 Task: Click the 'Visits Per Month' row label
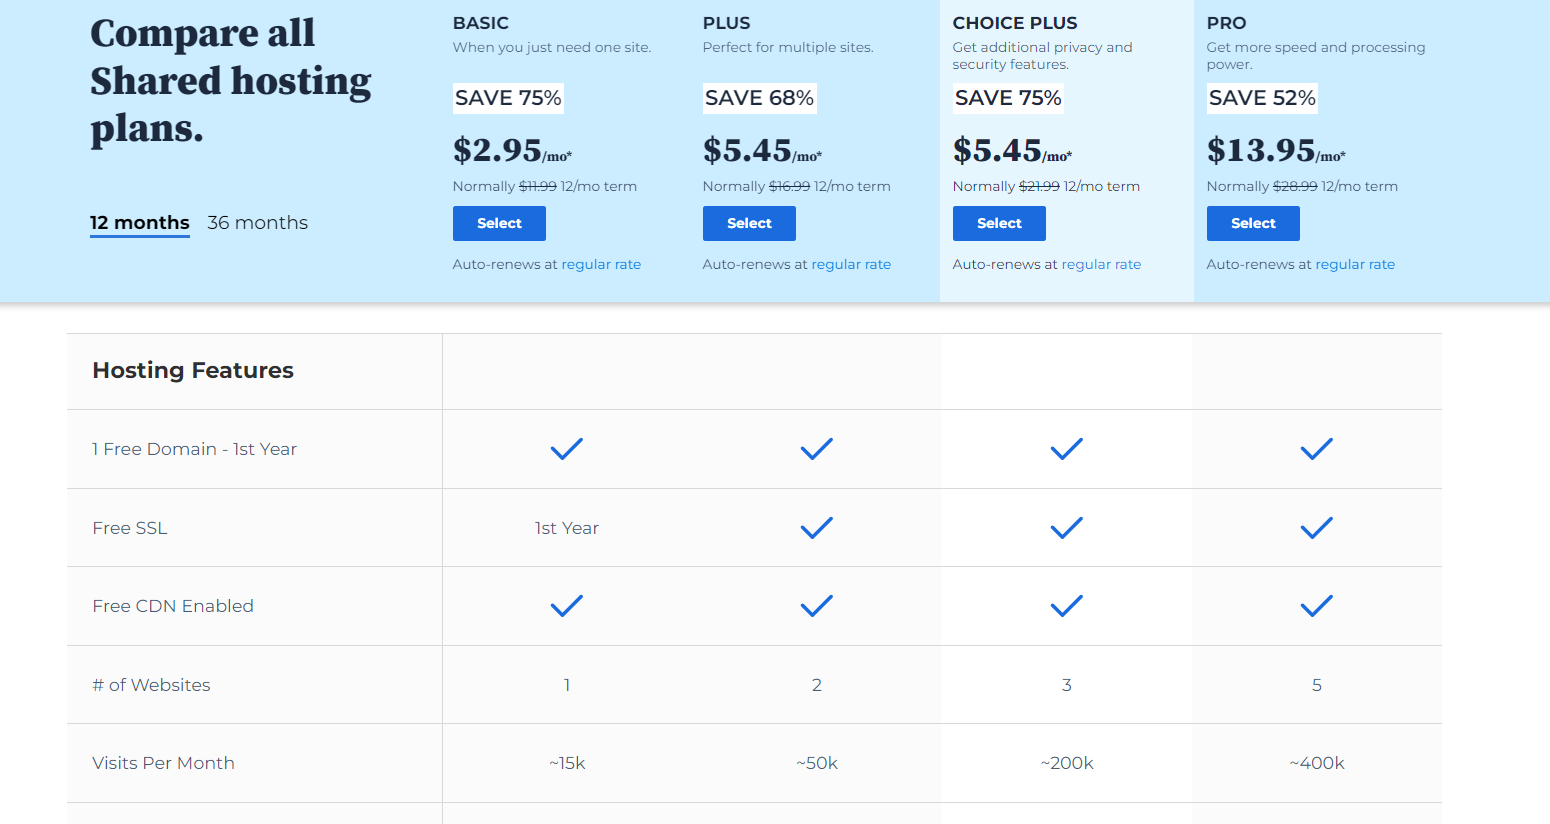pos(163,763)
